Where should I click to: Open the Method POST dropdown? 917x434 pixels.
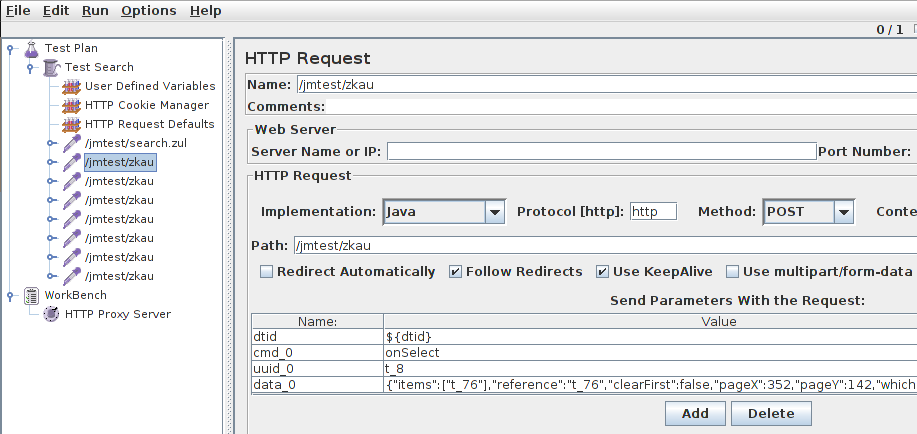[x=844, y=212]
